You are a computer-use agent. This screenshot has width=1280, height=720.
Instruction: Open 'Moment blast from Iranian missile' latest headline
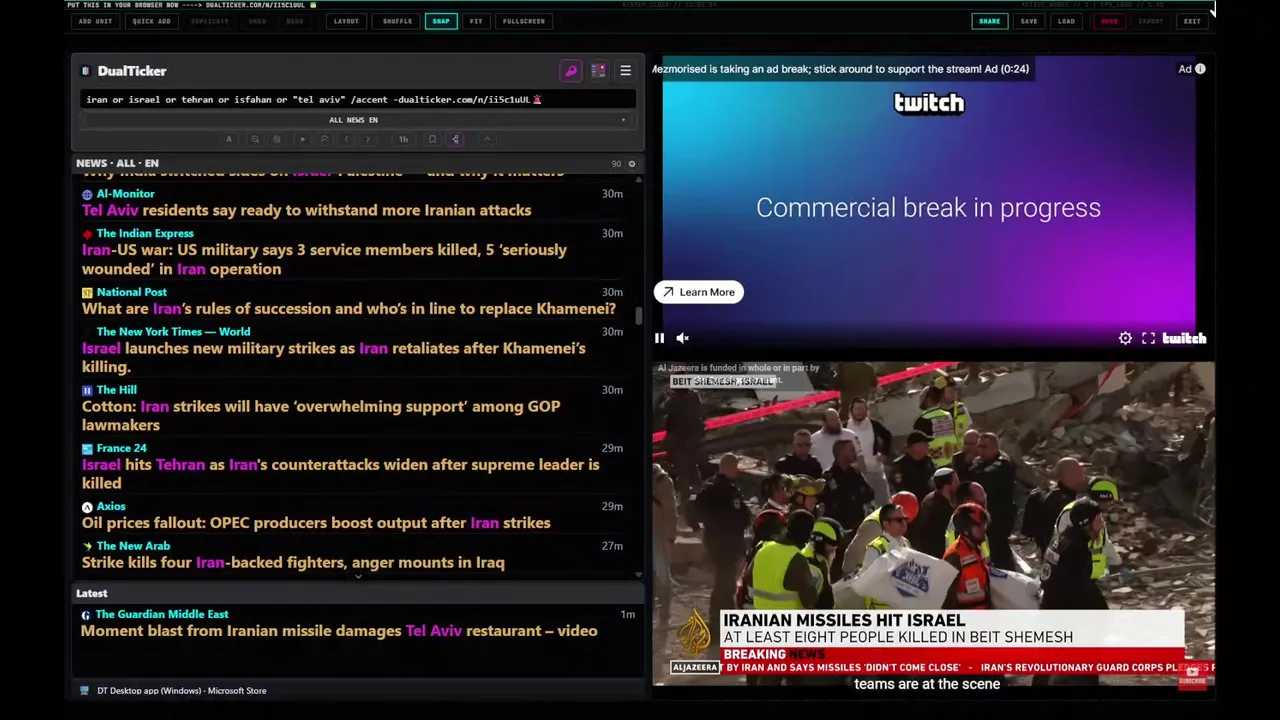tap(339, 631)
